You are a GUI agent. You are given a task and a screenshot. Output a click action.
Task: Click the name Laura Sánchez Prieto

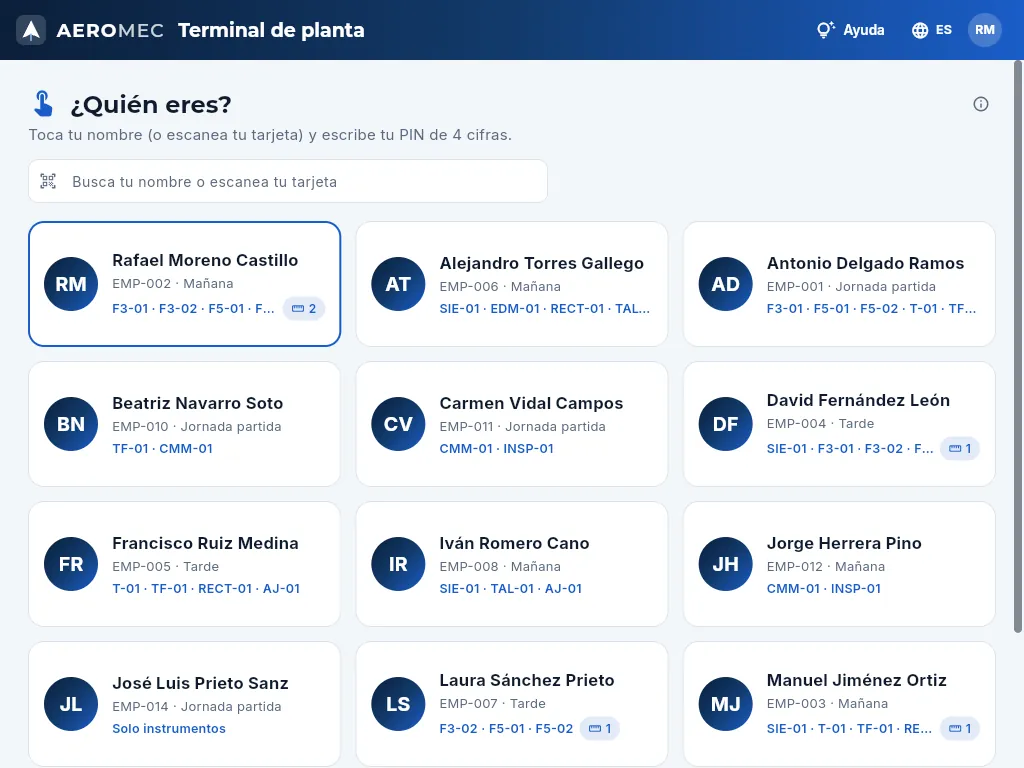[526, 680]
